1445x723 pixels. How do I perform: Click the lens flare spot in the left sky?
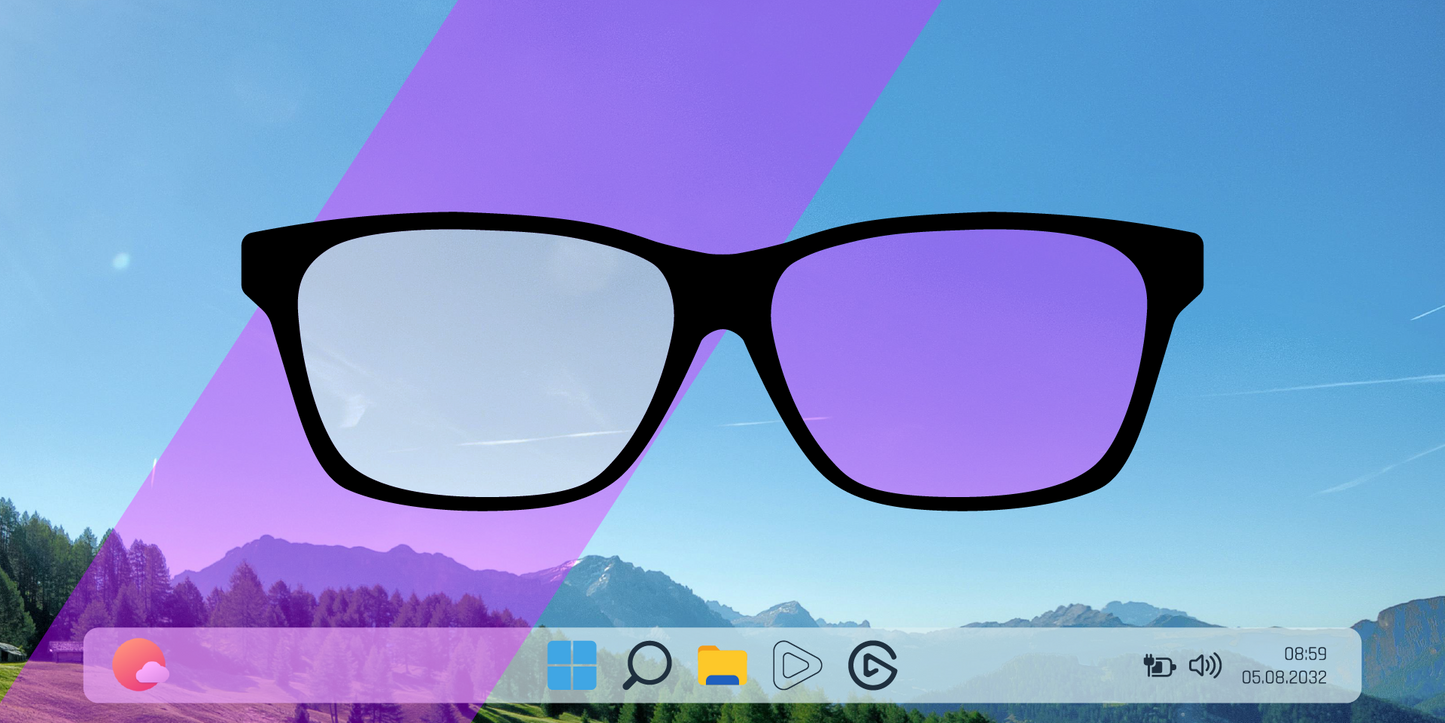[121, 261]
